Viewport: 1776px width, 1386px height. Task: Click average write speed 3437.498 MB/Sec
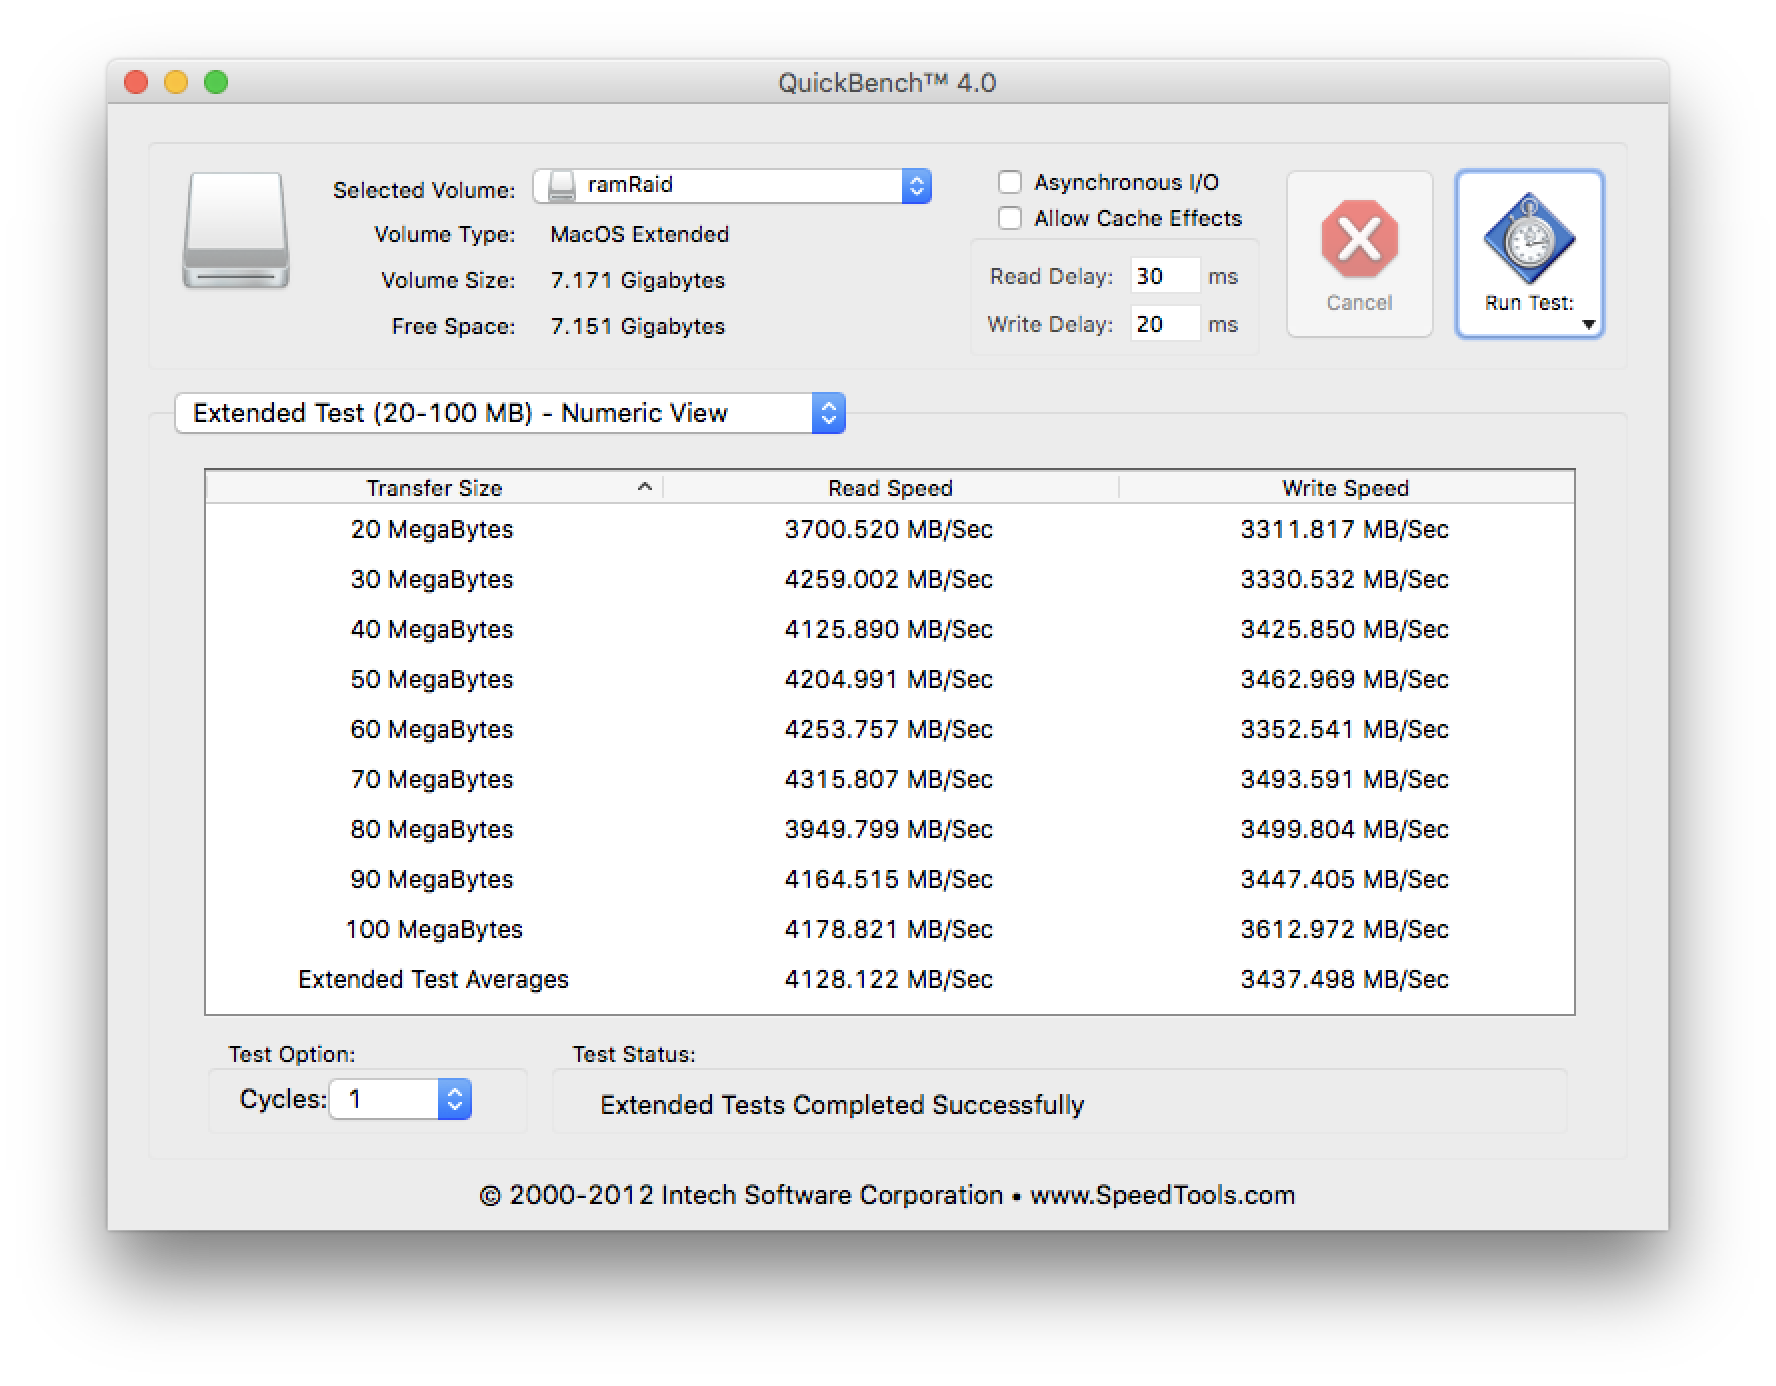coord(1345,979)
